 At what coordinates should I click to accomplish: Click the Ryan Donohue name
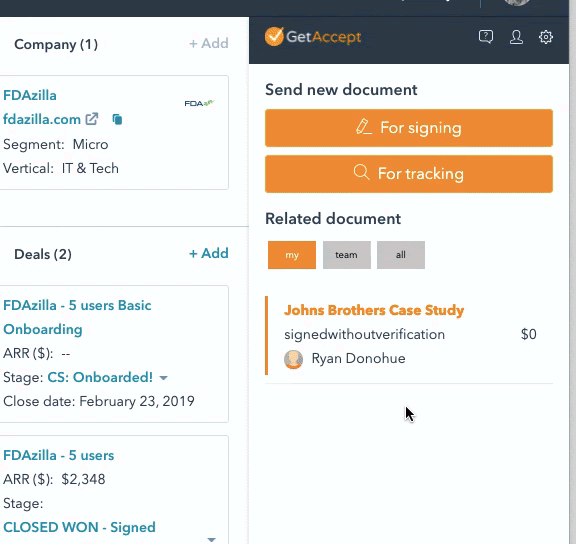pos(359,359)
